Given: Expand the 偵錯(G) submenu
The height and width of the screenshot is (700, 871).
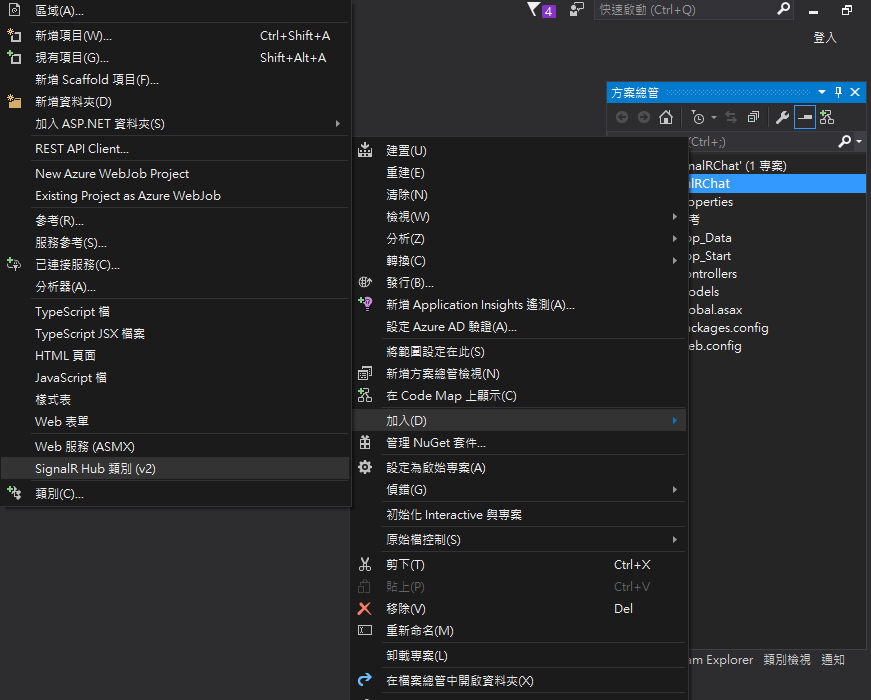Looking at the screenshot, I should pyautogui.click(x=675, y=489).
